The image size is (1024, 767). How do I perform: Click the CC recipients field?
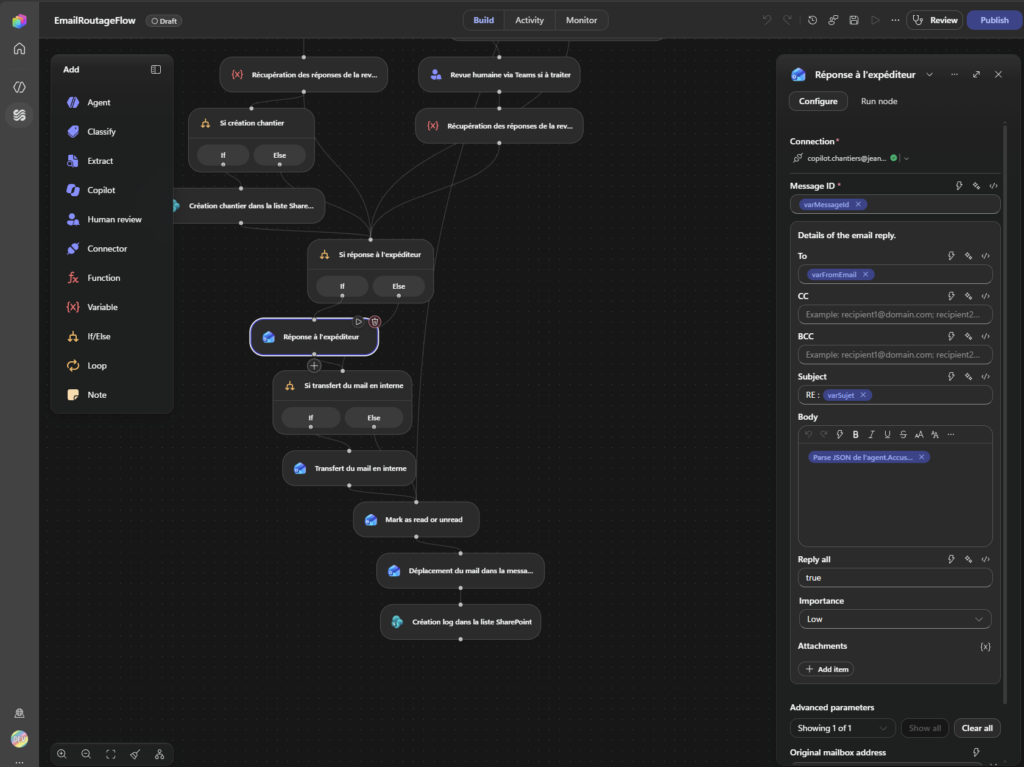[x=895, y=314]
